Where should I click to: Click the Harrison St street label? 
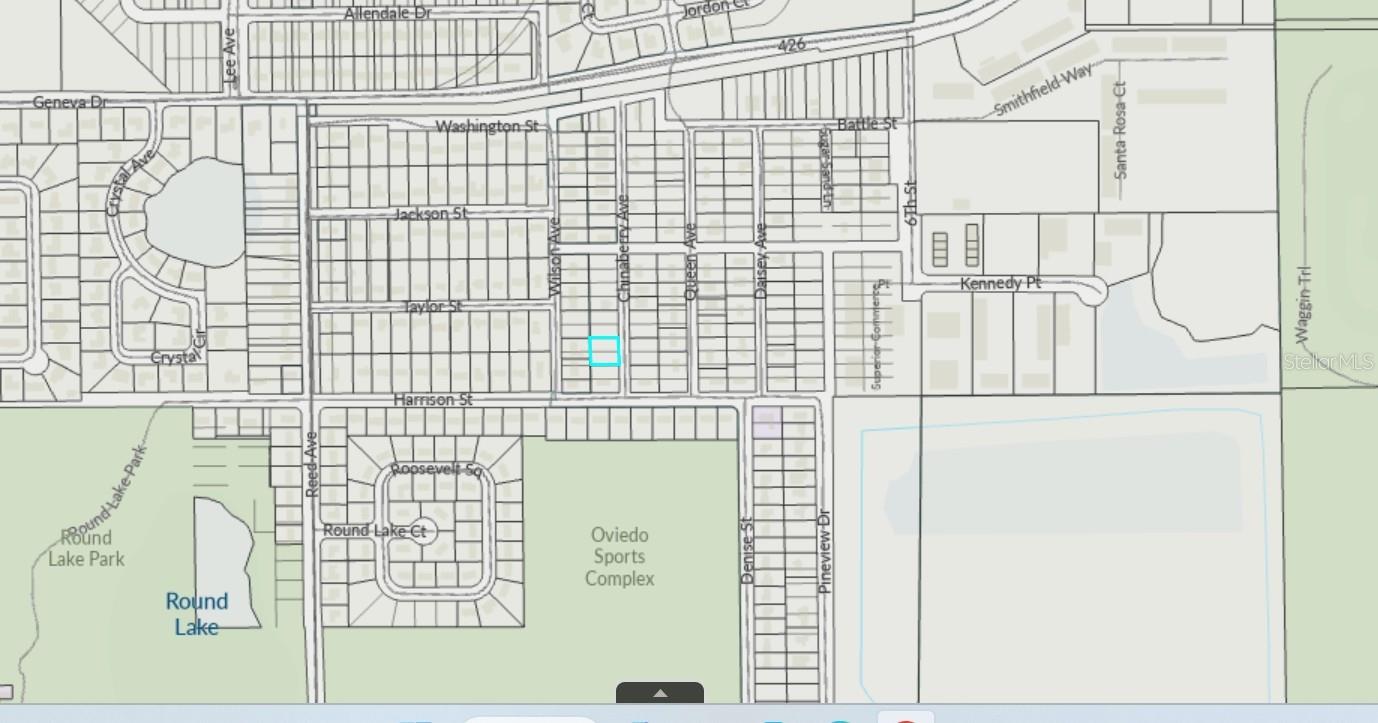(x=434, y=399)
